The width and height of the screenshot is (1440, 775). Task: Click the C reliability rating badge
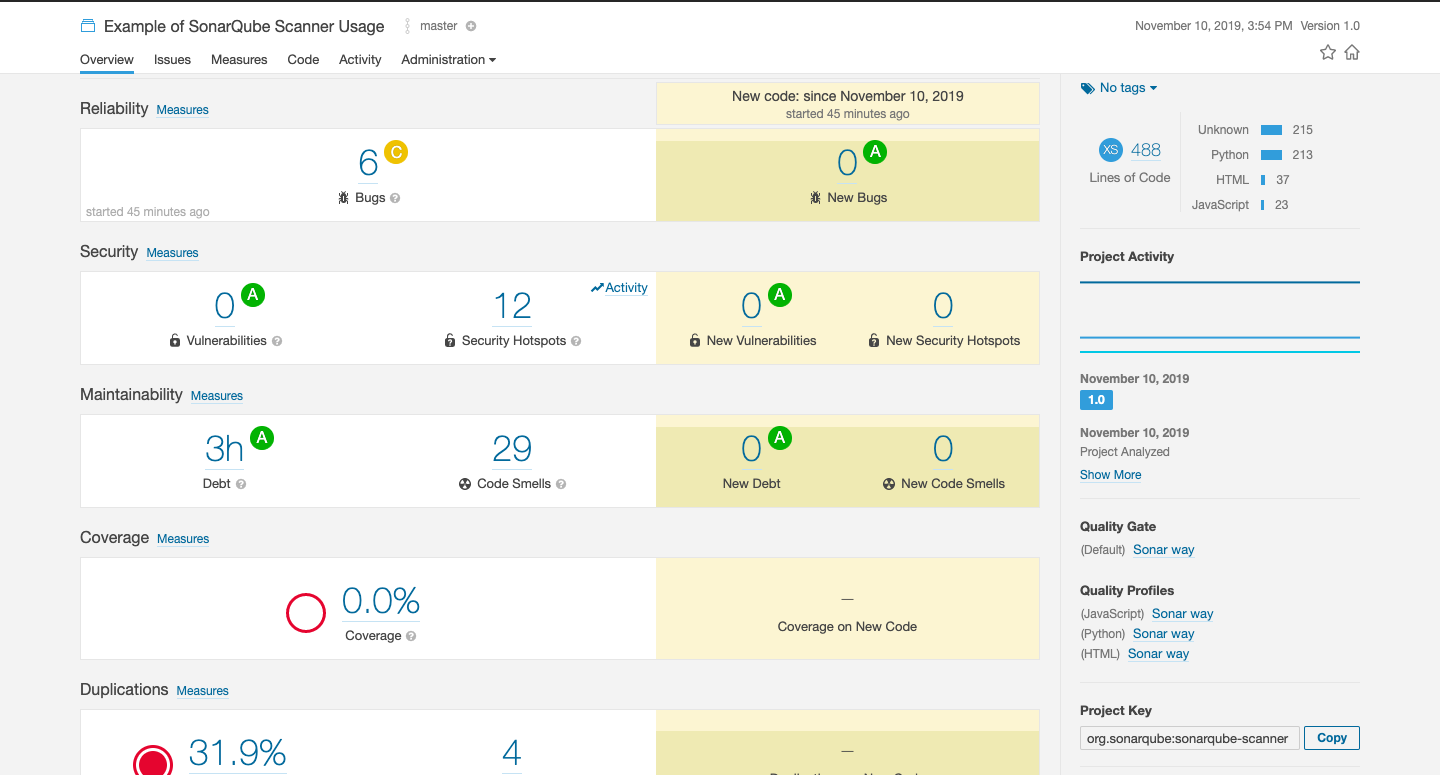click(x=396, y=152)
